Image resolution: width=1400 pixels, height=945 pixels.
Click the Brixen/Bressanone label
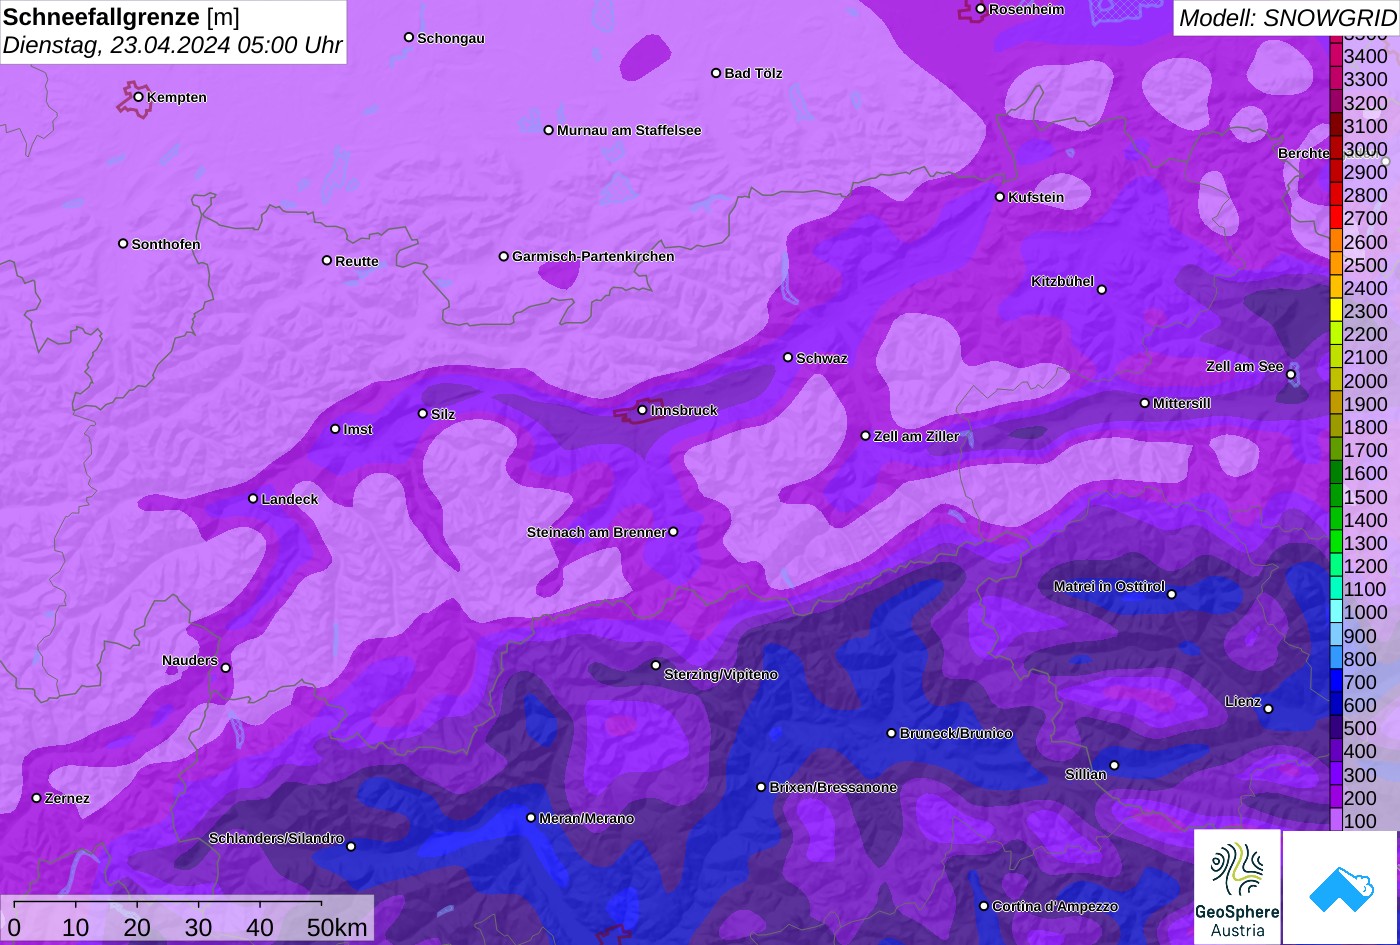click(x=833, y=788)
